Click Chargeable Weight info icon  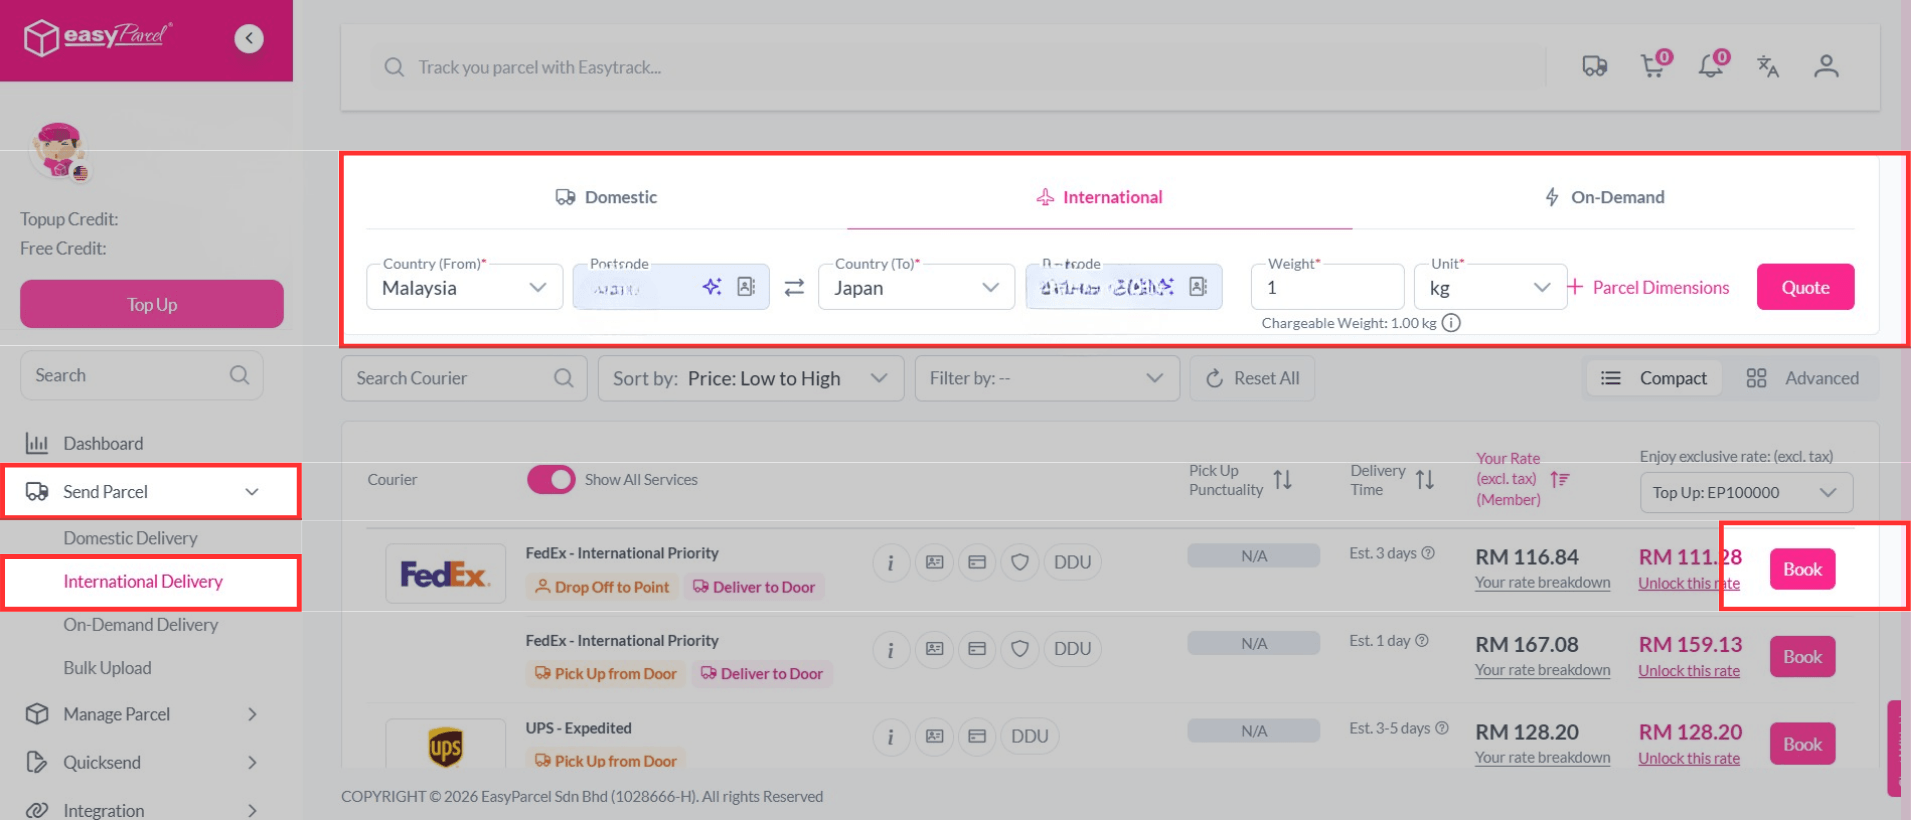tap(1451, 323)
